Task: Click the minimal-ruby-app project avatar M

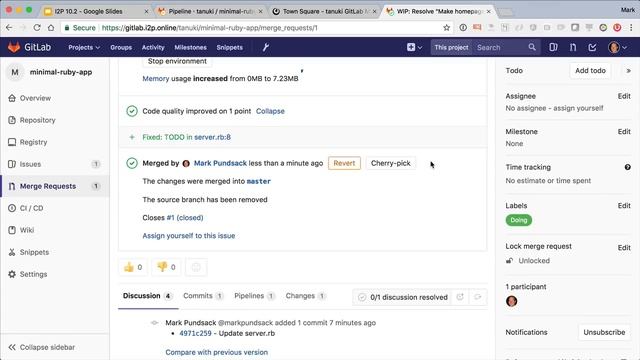Action: pos(15,72)
